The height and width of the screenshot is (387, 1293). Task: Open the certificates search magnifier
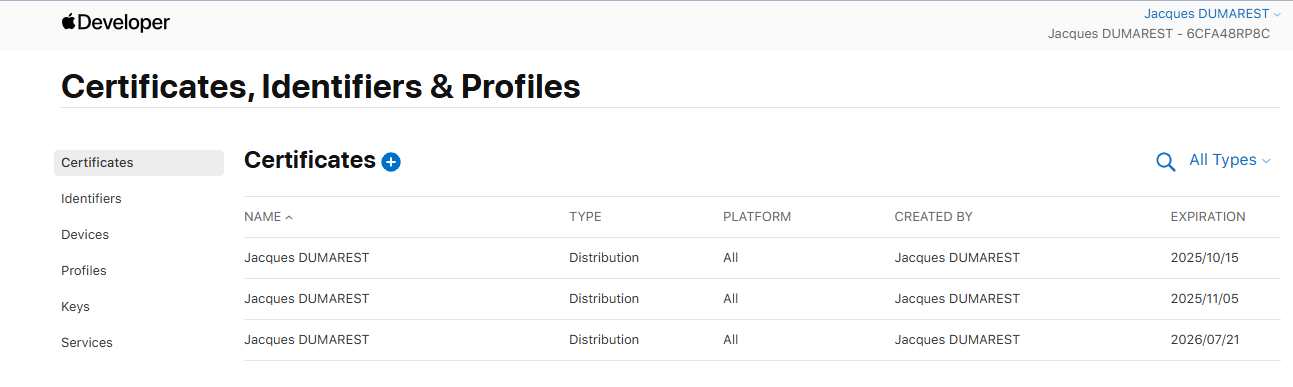click(1165, 162)
